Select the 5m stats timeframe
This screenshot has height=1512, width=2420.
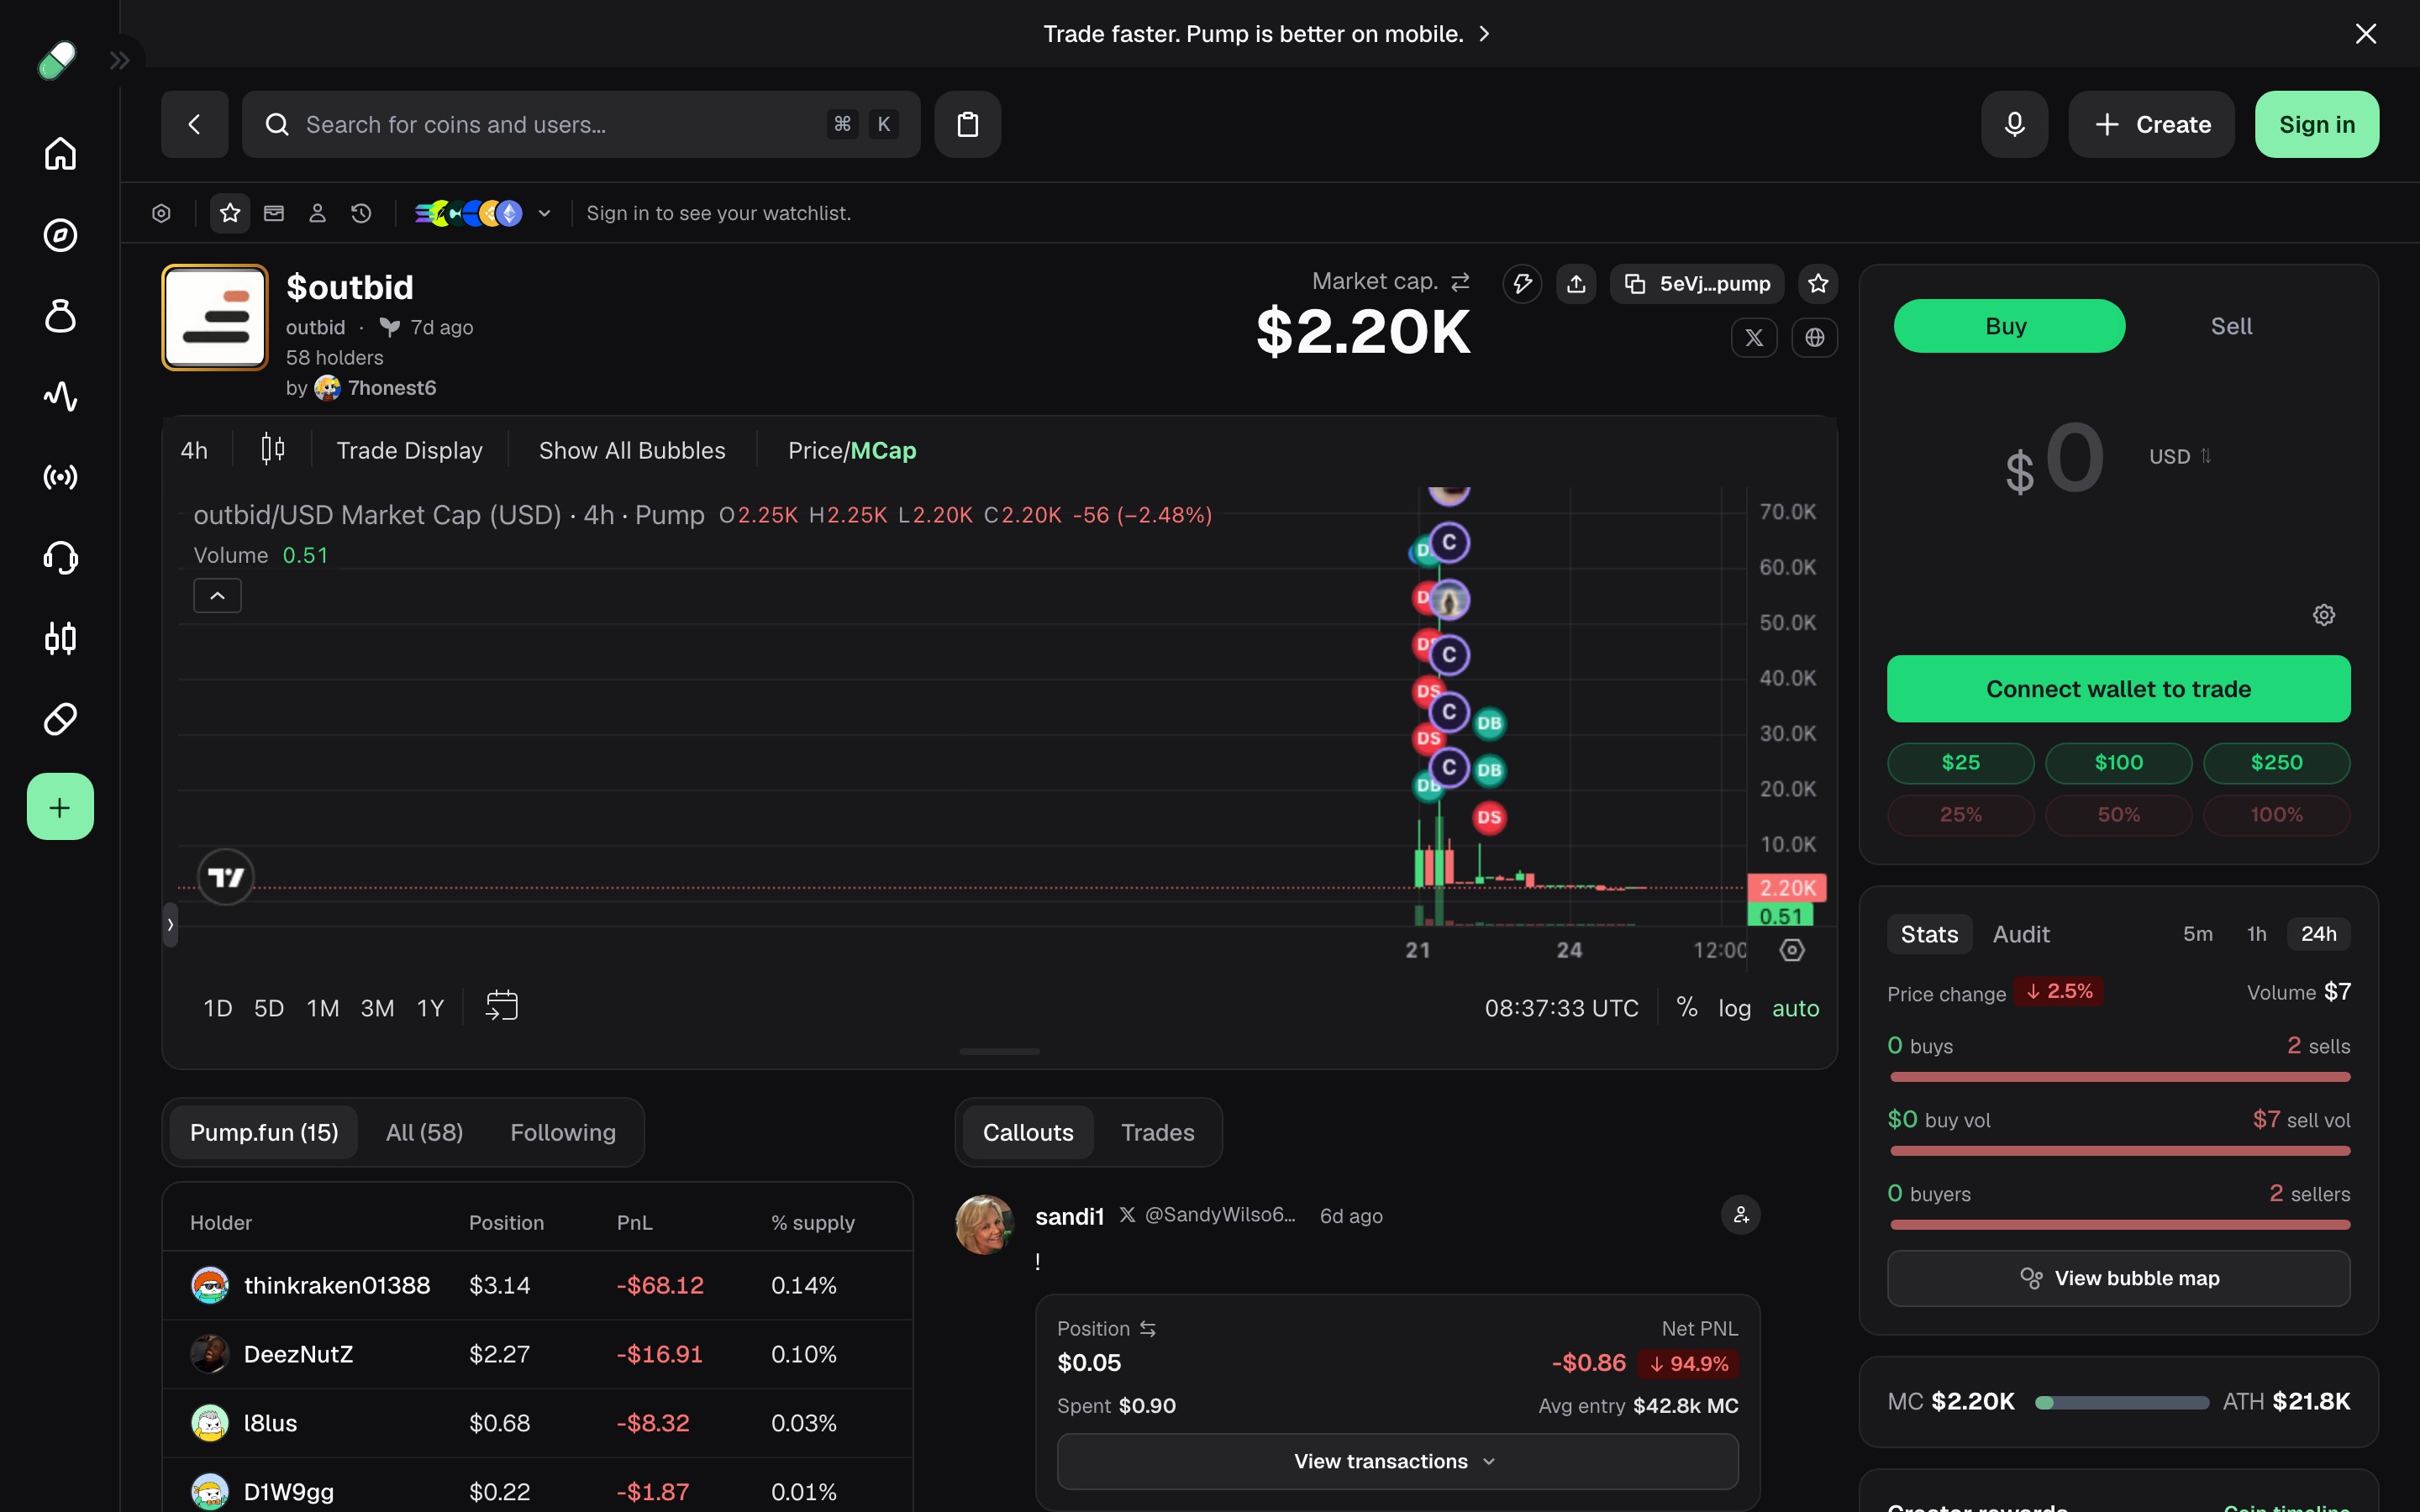click(x=2197, y=934)
